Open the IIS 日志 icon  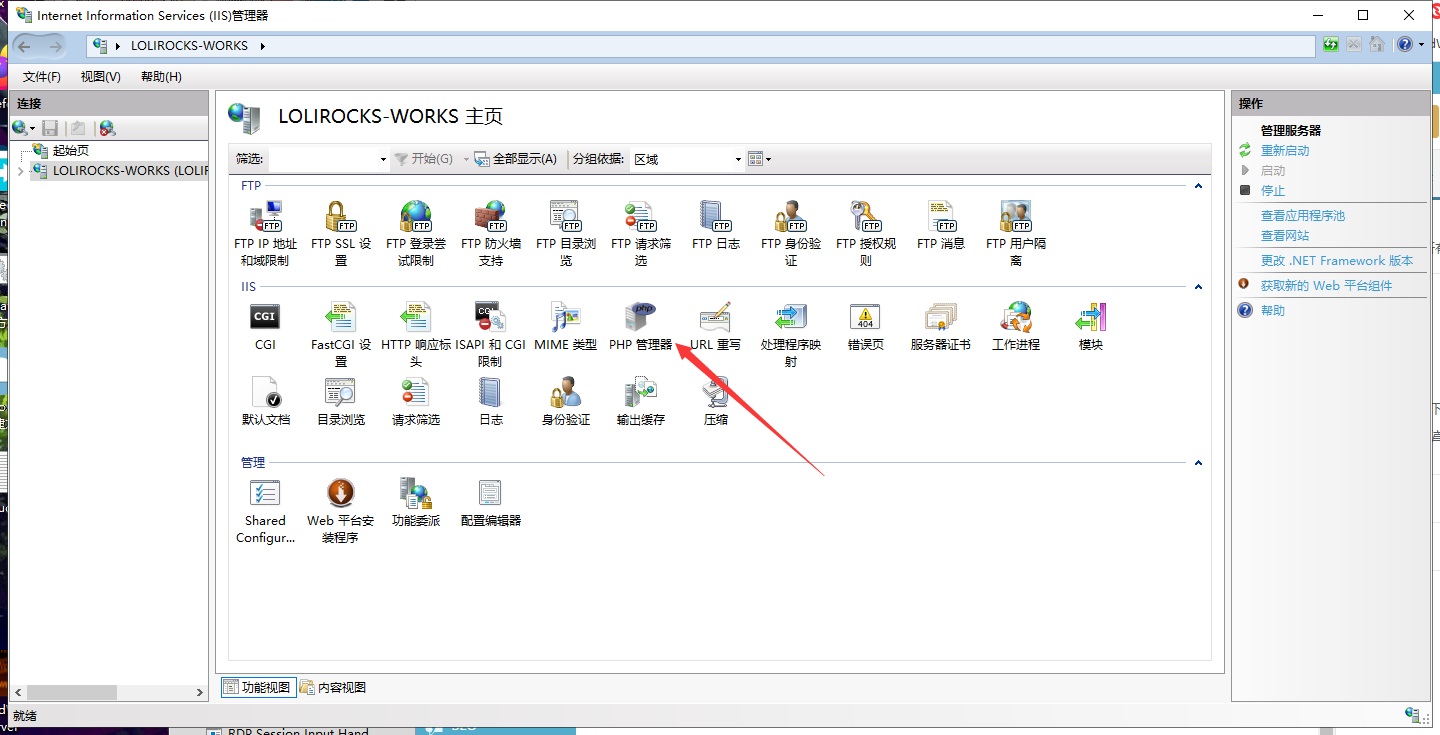(491, 401)
